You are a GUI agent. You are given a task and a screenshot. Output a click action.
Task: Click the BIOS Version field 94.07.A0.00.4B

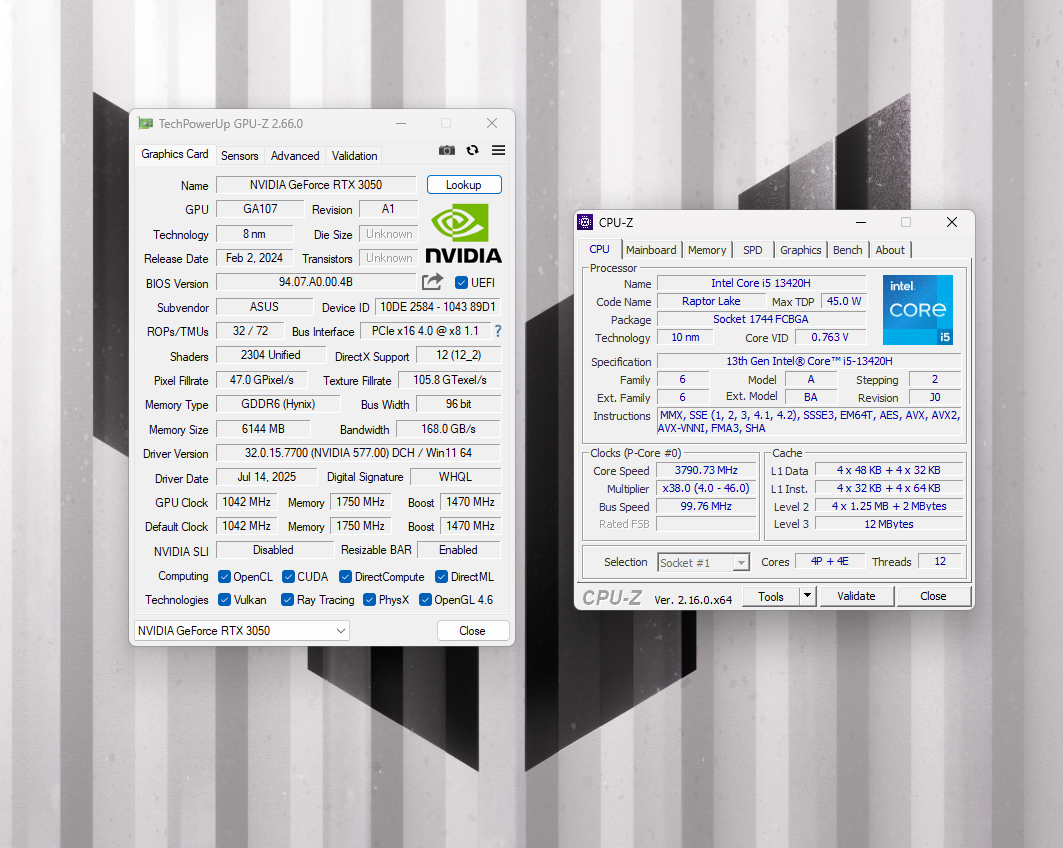pyautogui.click(x=316, y=282)
